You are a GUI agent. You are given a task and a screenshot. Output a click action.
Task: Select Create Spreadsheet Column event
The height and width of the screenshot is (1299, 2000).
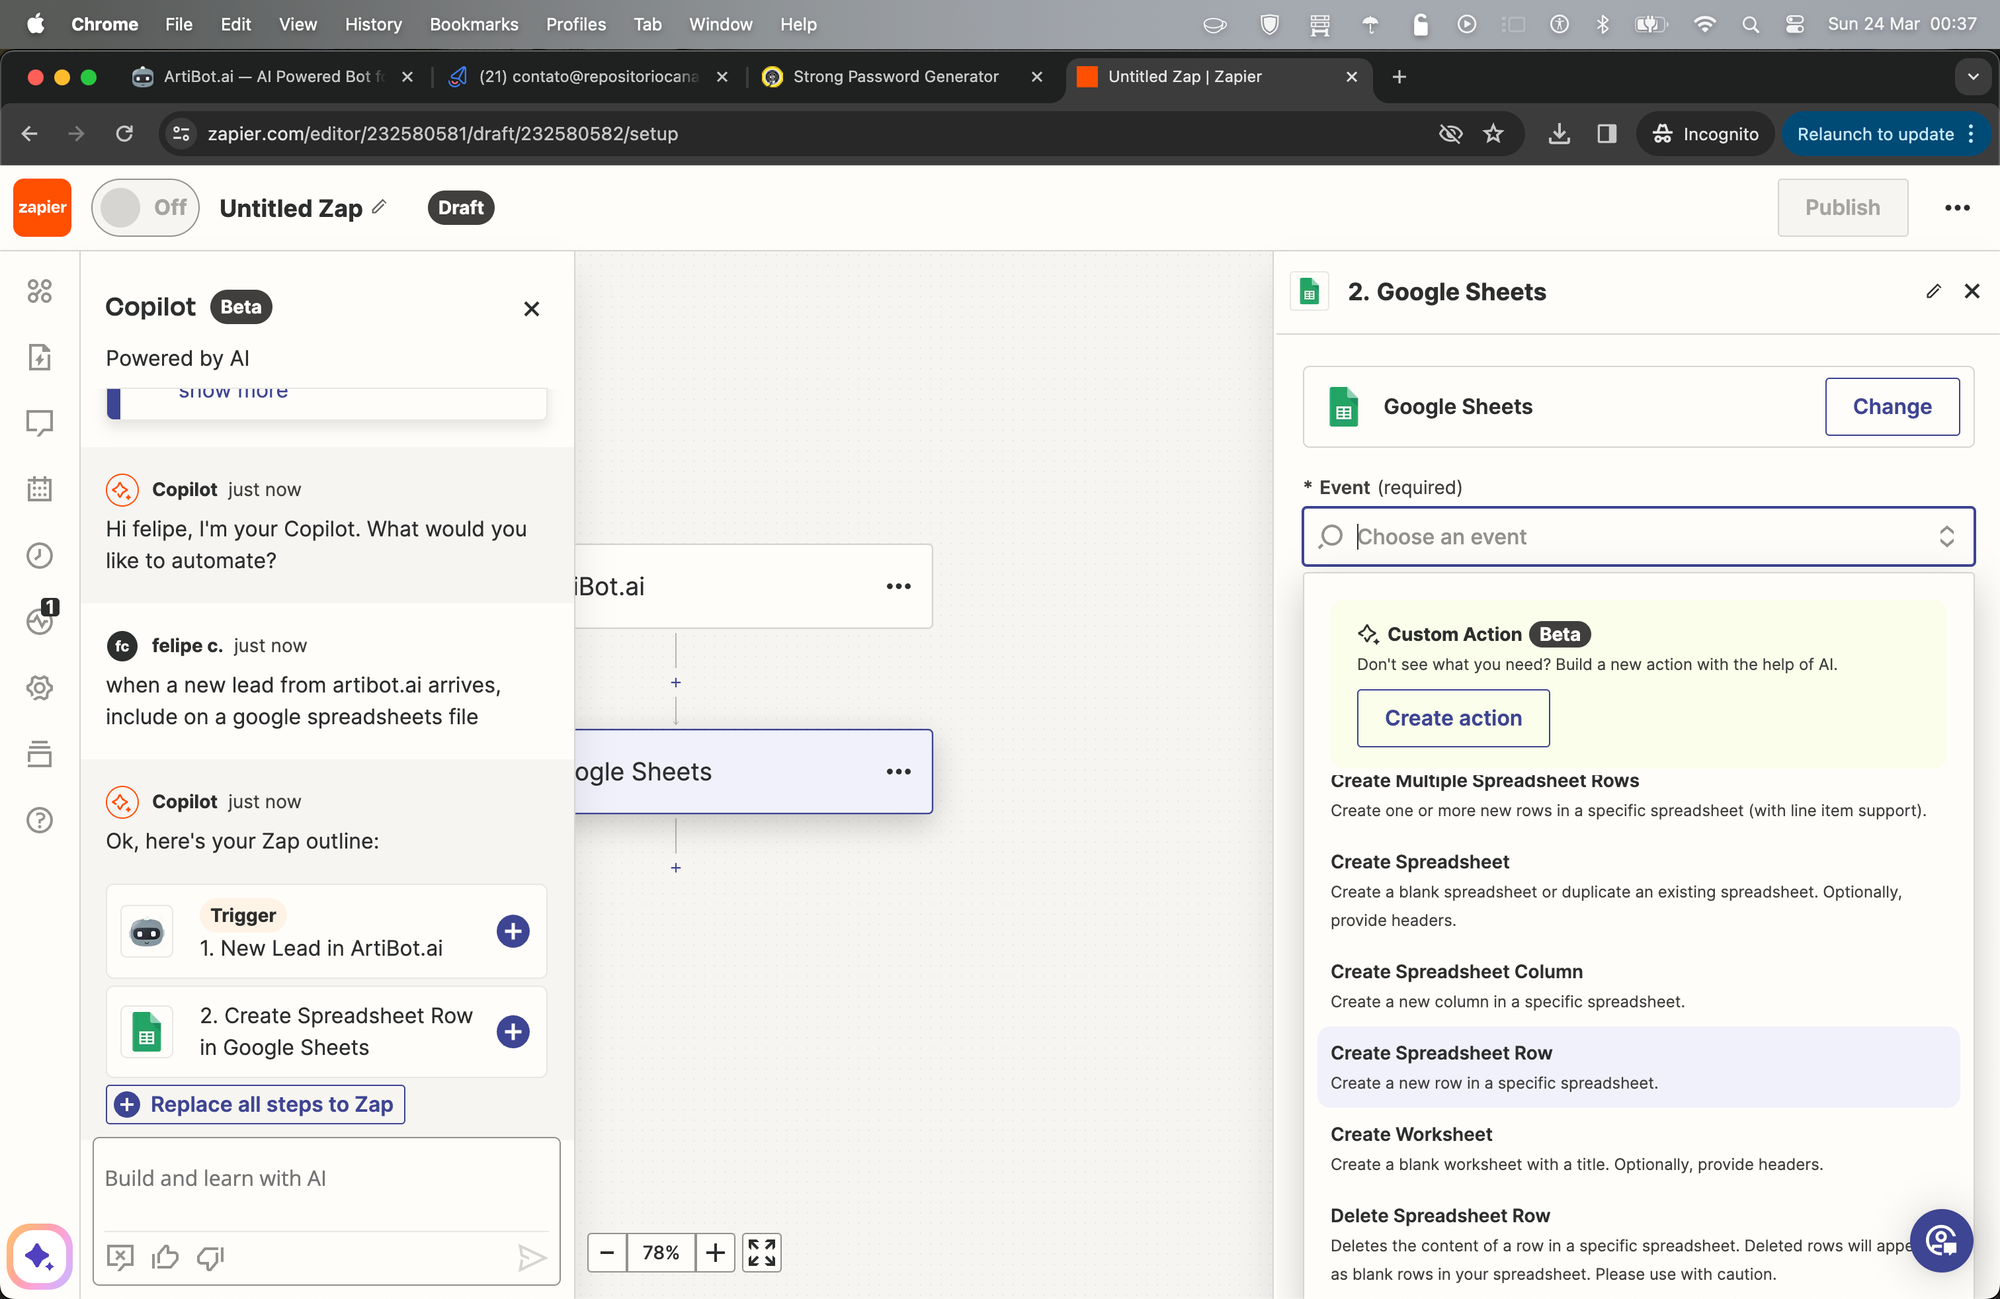[1638, 986]
